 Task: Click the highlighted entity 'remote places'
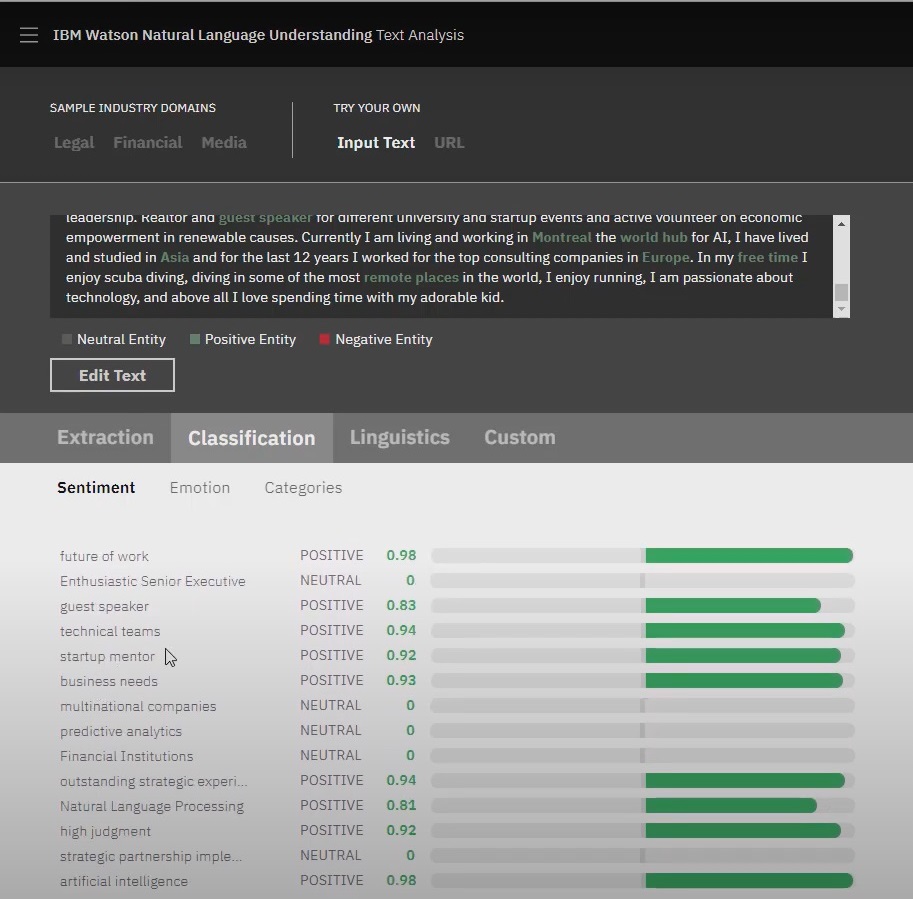(411, 277)
